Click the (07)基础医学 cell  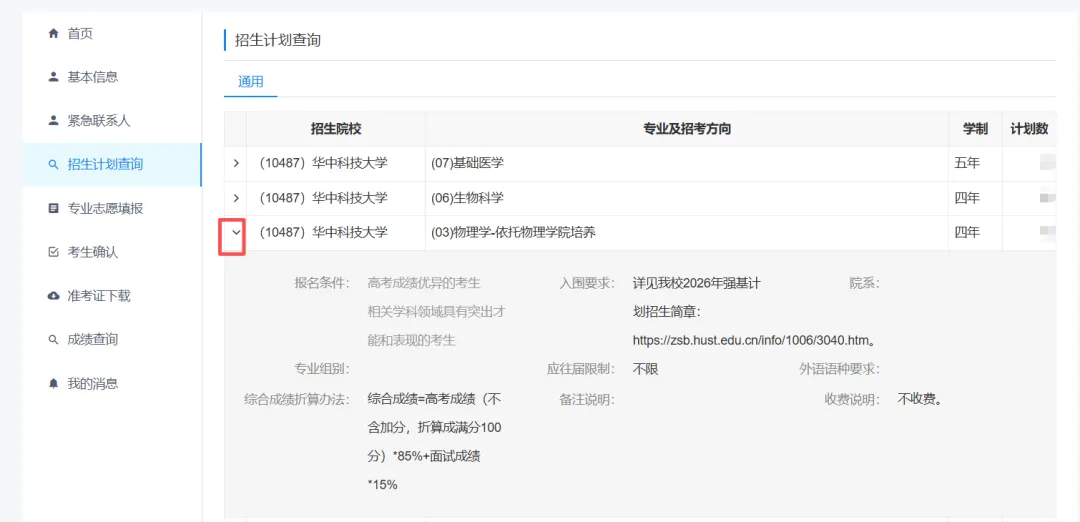[687, 163]
